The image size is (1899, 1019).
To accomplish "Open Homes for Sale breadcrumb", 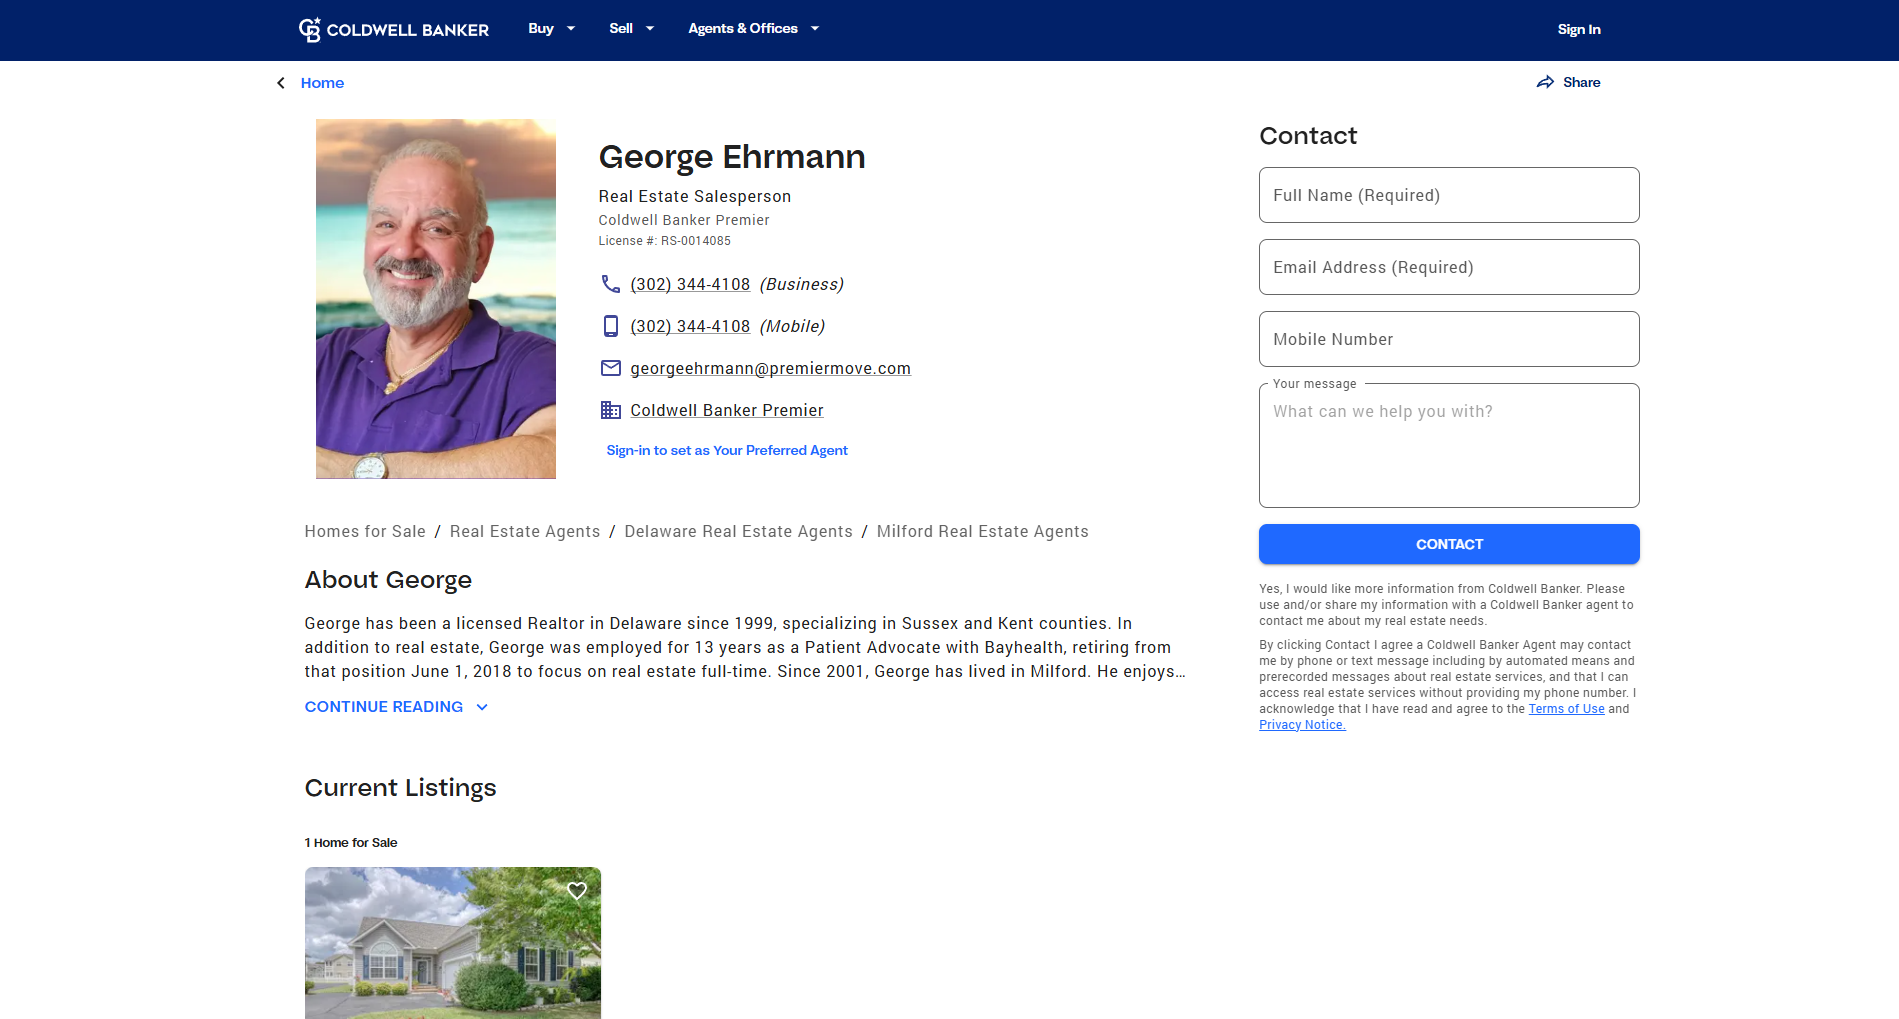I will point(365,531).
